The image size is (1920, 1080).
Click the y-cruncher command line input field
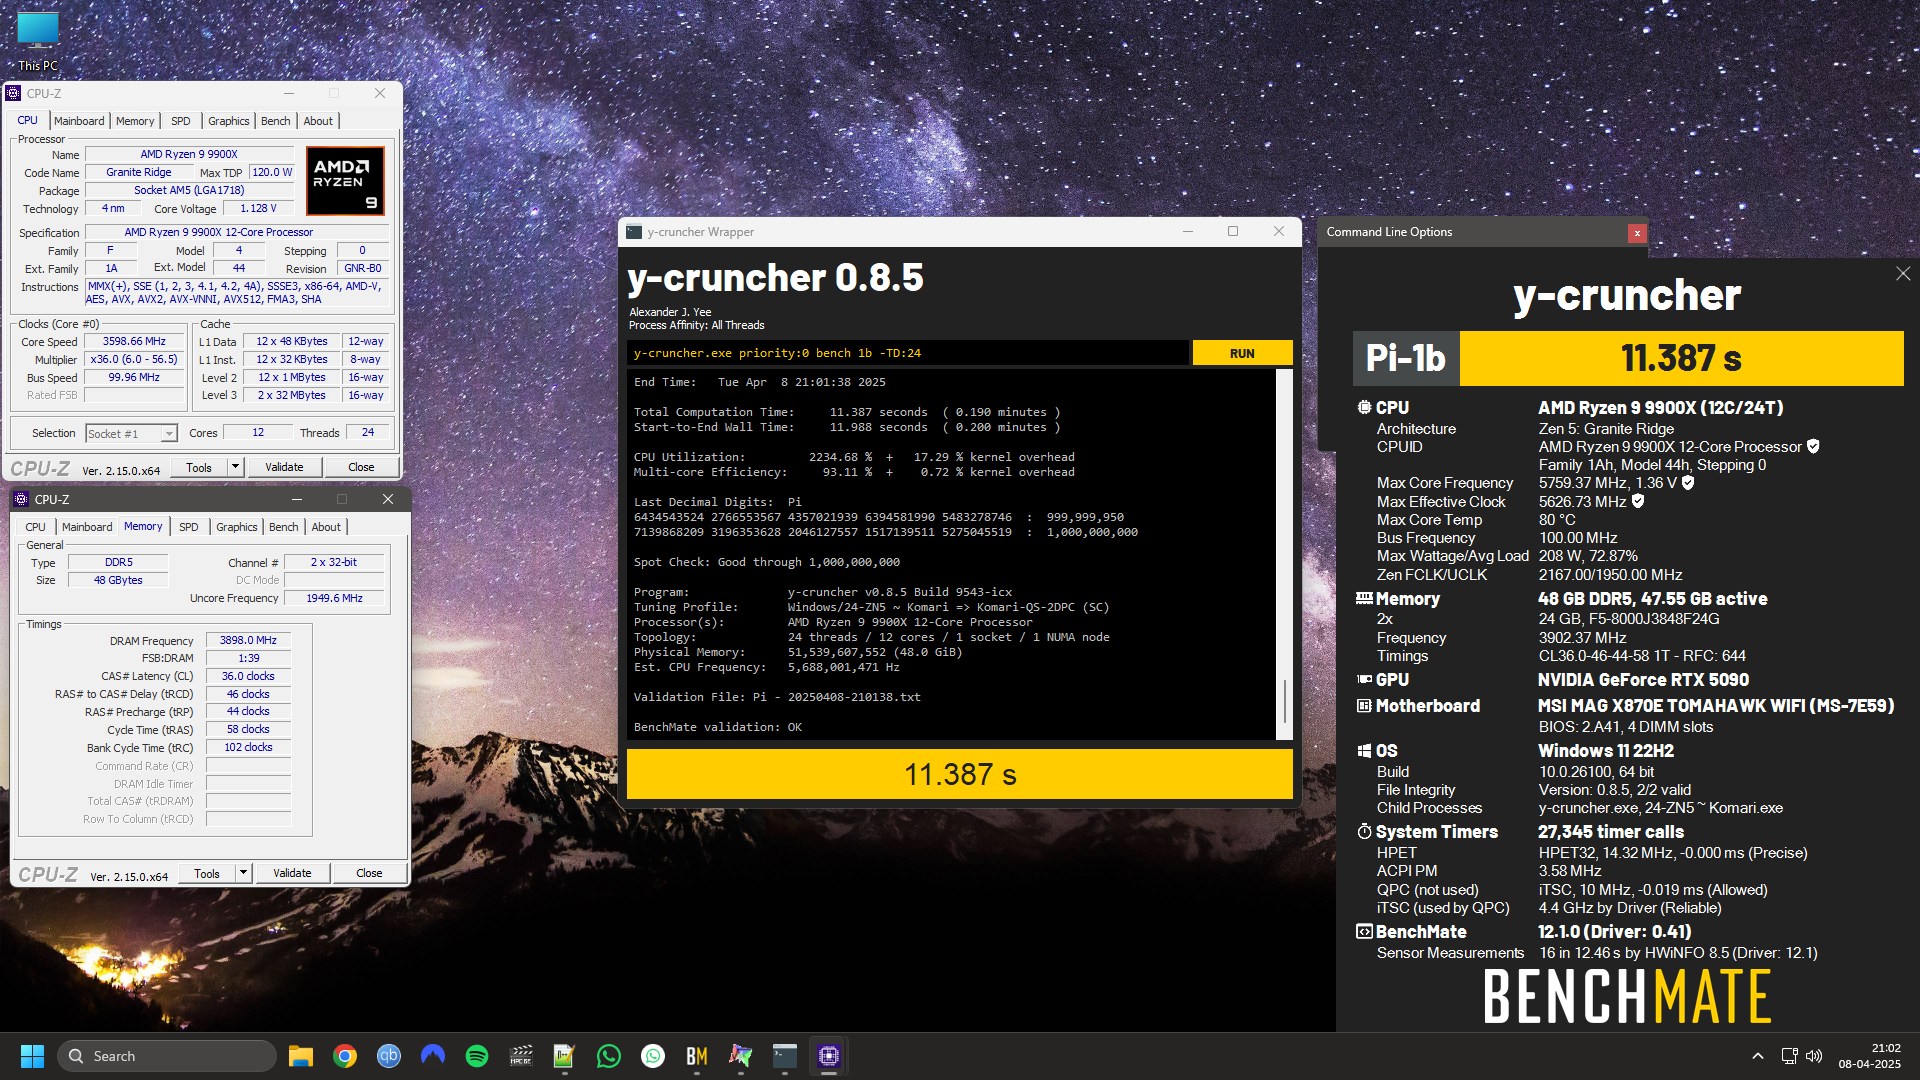pos(908,353)
